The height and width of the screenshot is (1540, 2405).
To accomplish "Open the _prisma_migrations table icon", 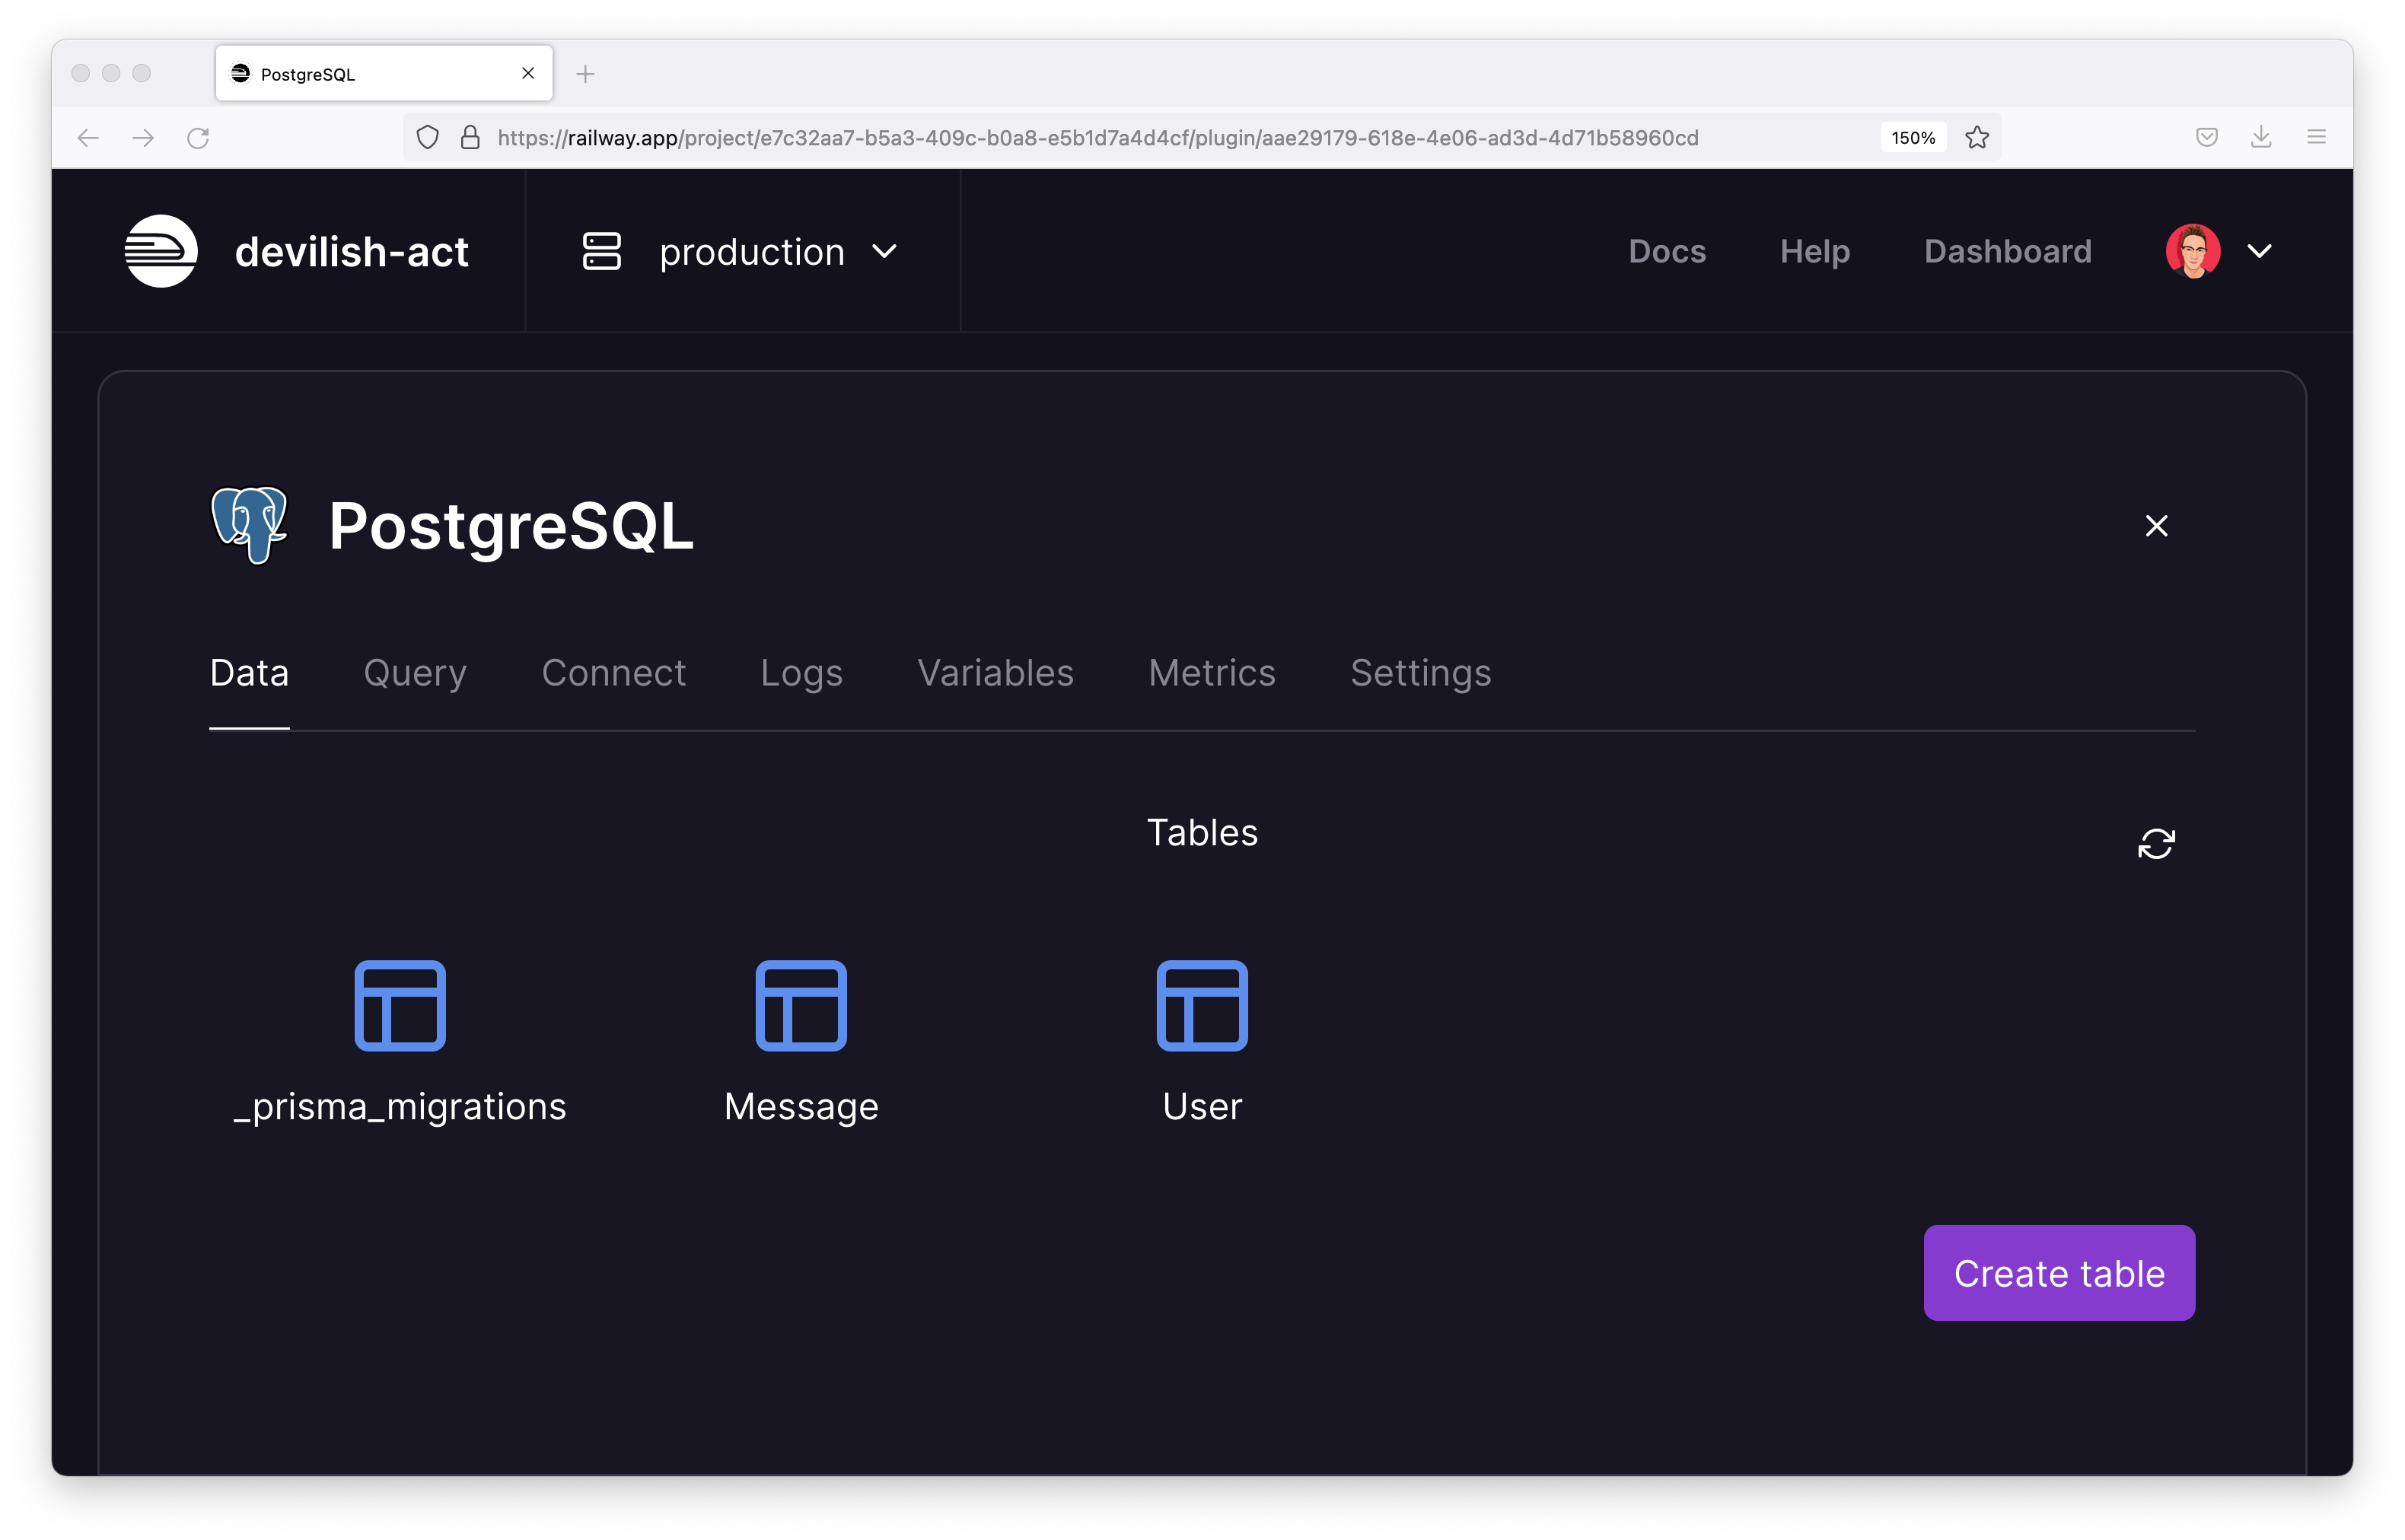I will 400,1005.
